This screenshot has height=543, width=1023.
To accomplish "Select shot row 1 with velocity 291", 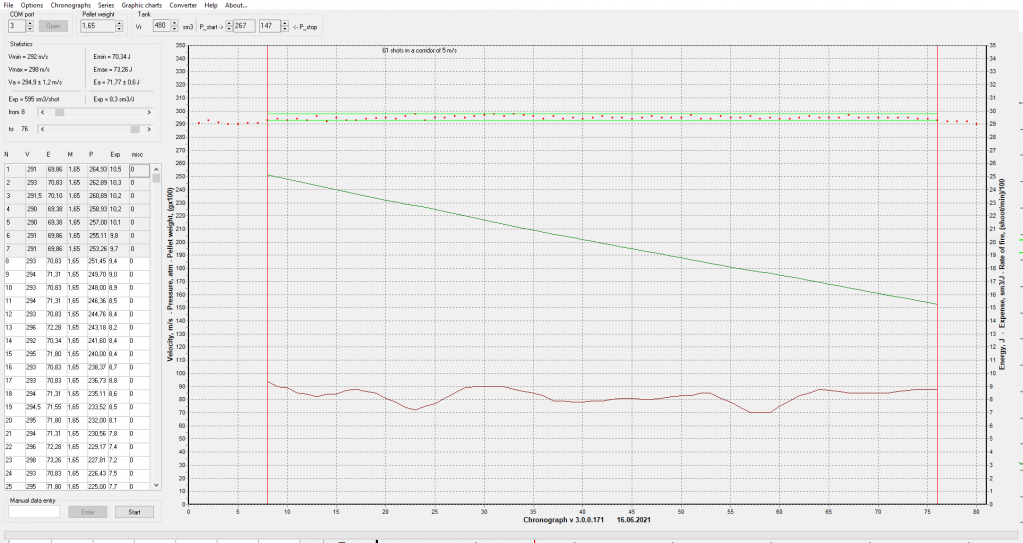I will (x=77, y=170).
